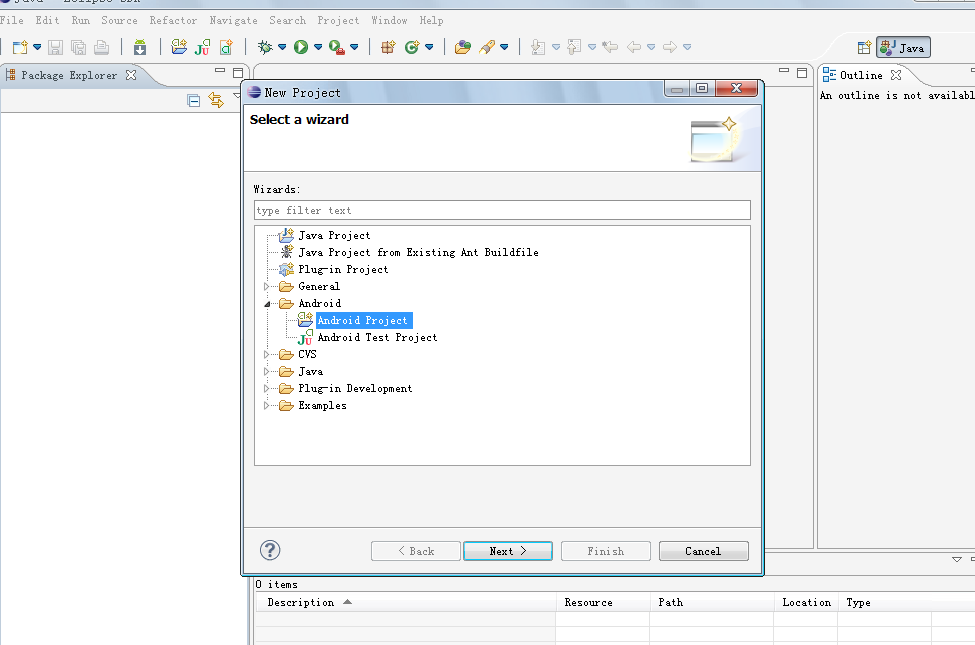This screenshot has width=975, height=645.
Task: Click the Debug bug icon
Action: 265,47
